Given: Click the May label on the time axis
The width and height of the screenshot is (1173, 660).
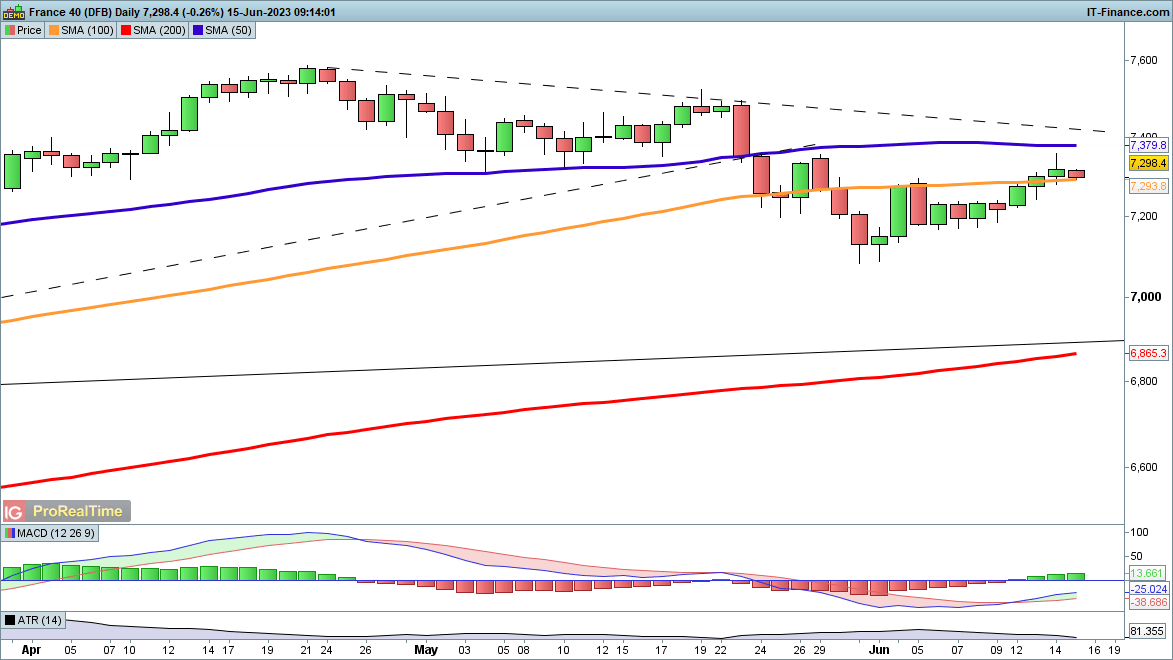Looking at the screenshot, I should click(426, 650).
